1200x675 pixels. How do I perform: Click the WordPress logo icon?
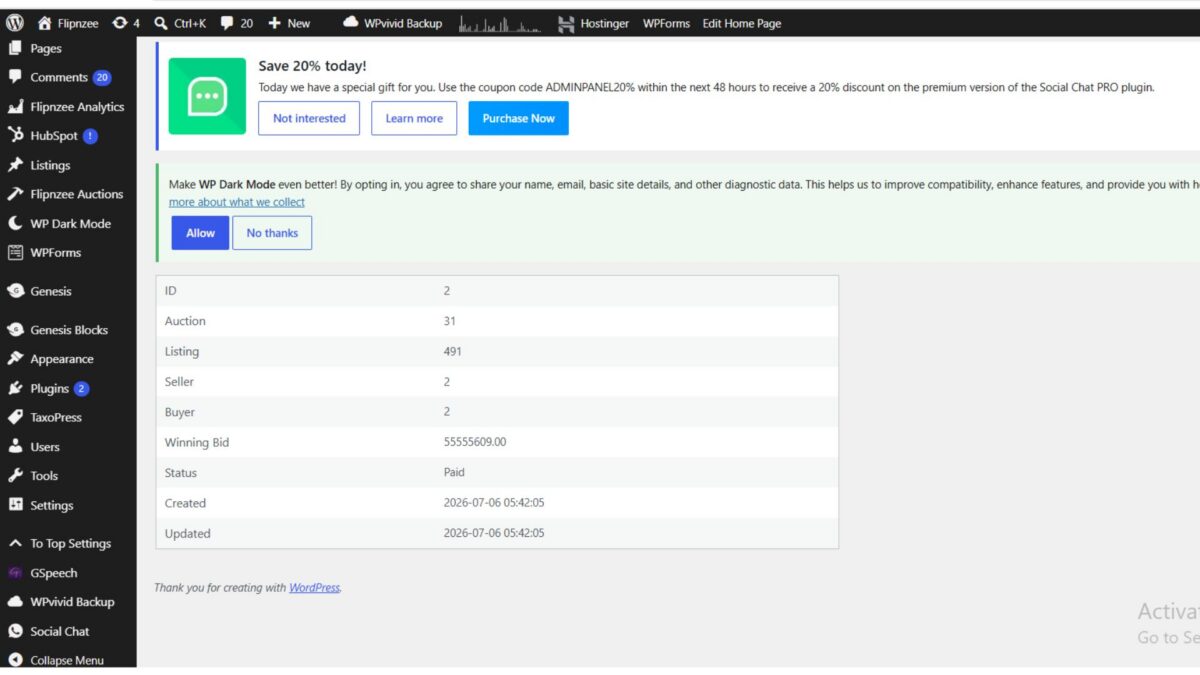(x=15, y=23)
